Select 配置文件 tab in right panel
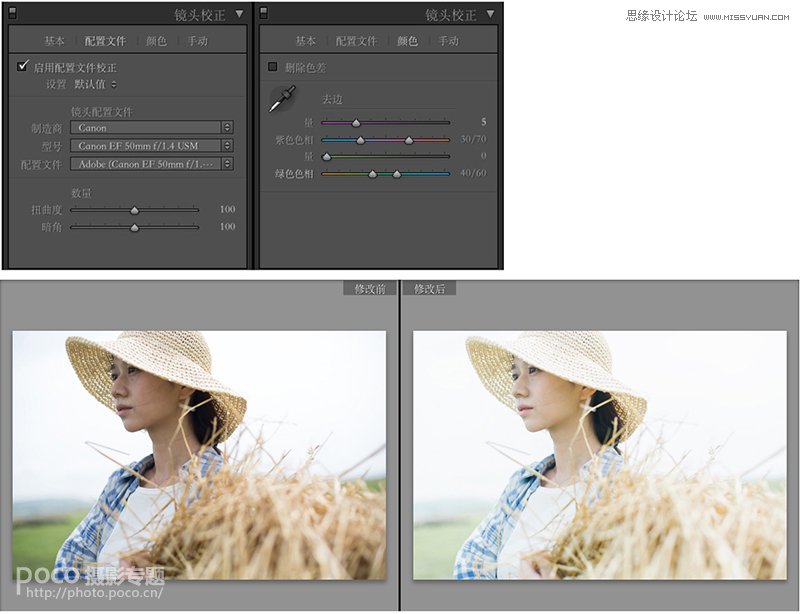Screen dimensions: 800x614 (356, 41)
